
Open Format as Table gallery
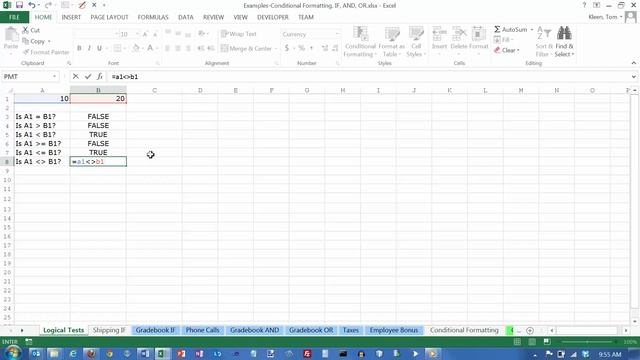391,42
